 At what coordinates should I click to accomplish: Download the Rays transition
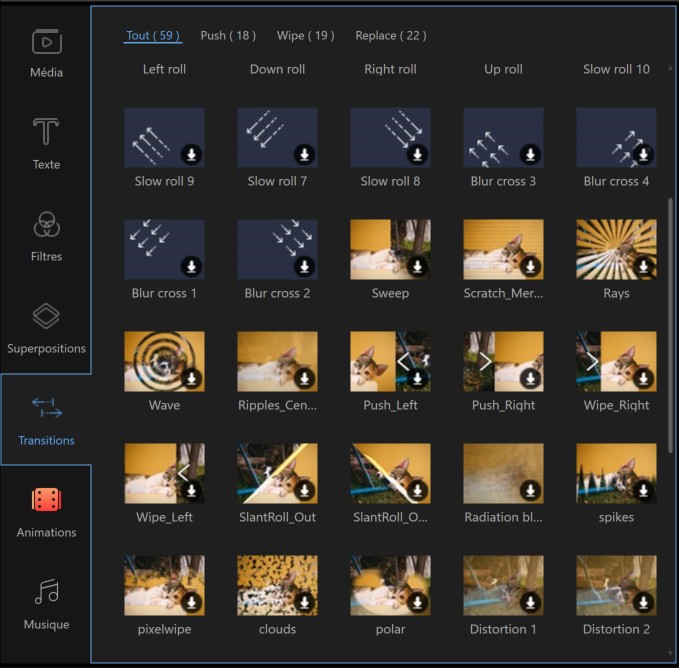643,267
